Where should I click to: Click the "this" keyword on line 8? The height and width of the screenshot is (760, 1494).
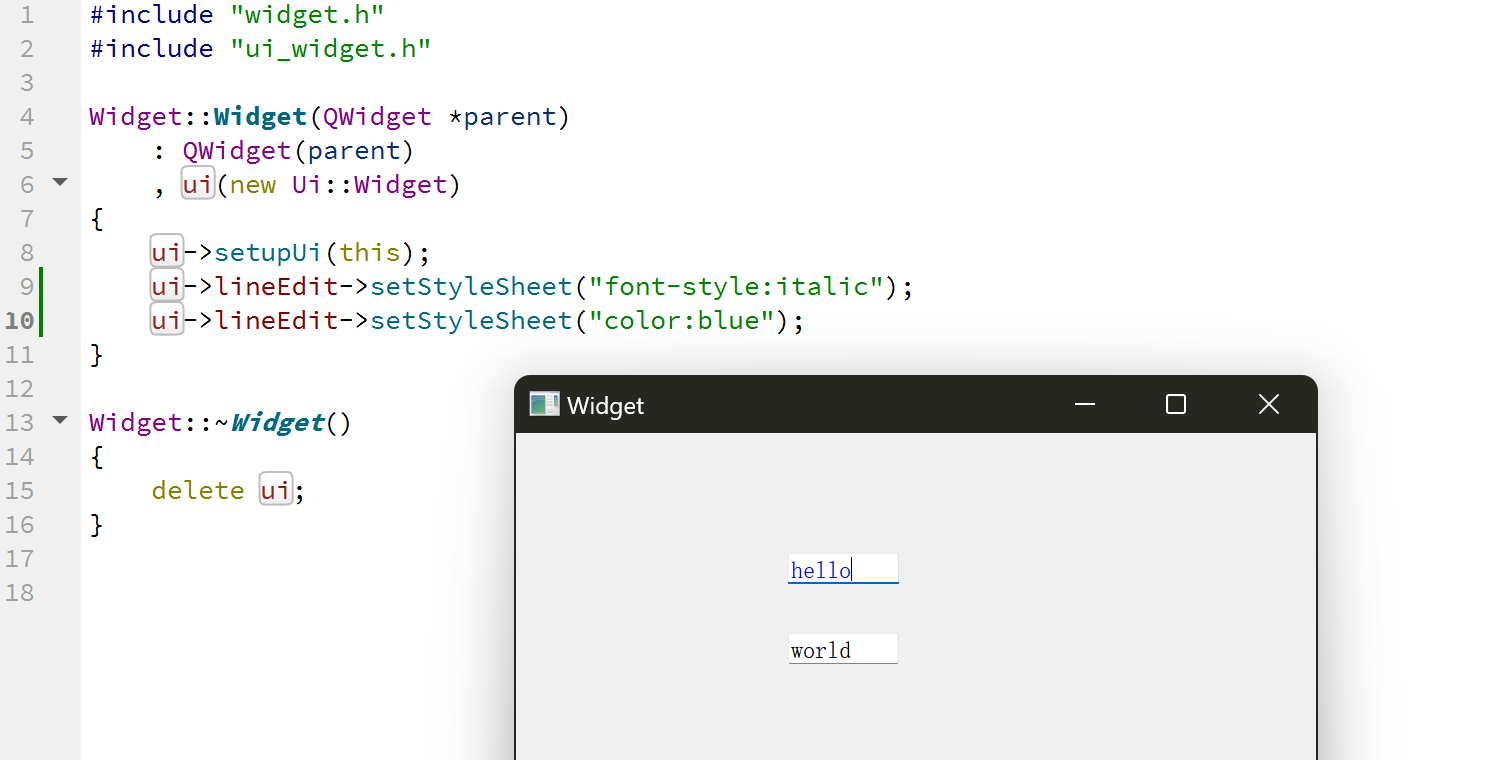369,253
